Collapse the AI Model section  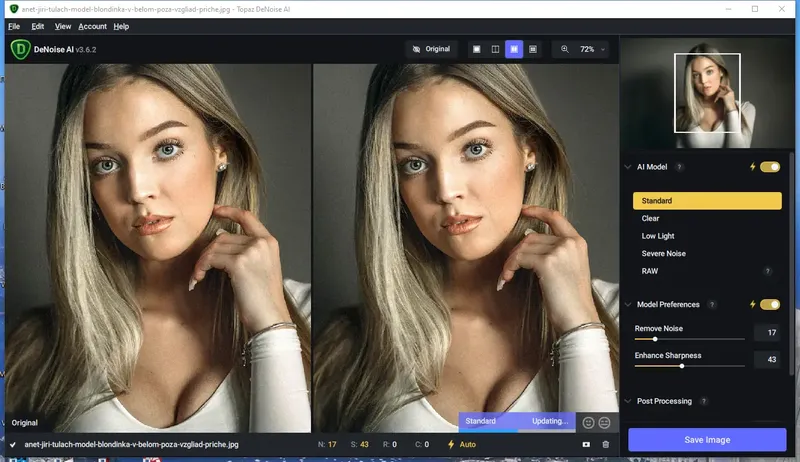[x=628, y=167]
